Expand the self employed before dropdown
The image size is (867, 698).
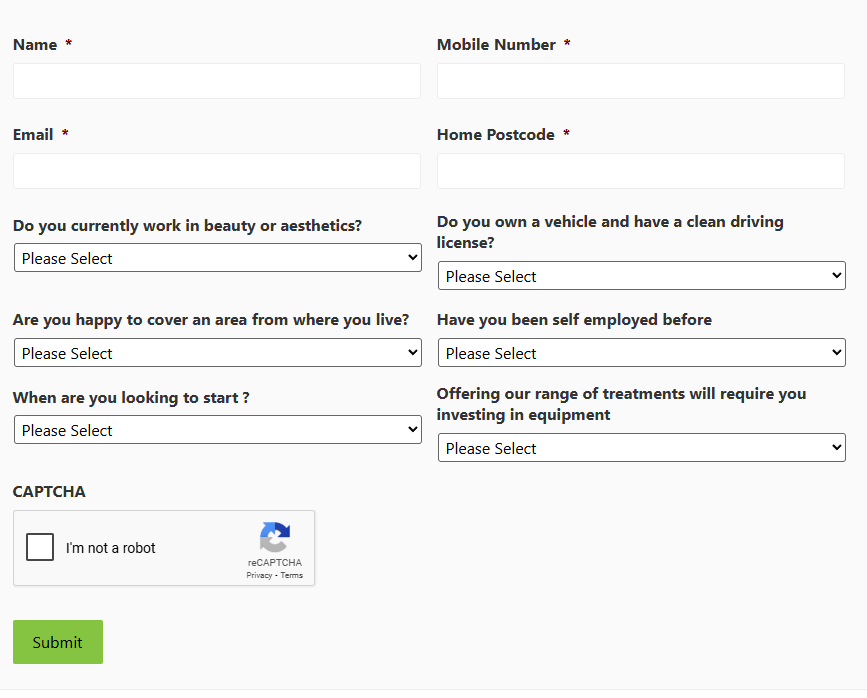point(642,353)
